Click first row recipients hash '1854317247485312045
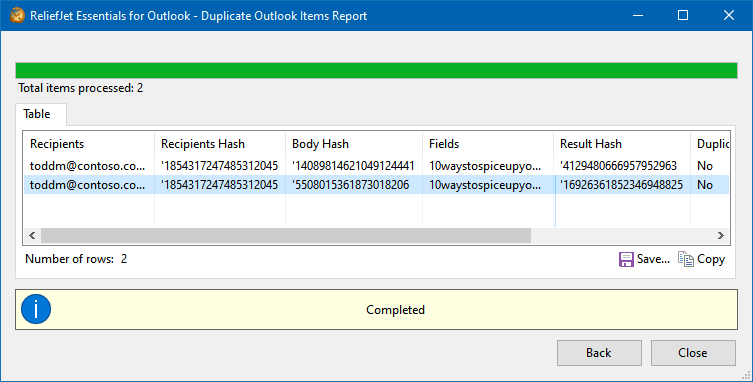Image resolution: width=753 pixels, height=382 pixels. [x=219, y=166]
